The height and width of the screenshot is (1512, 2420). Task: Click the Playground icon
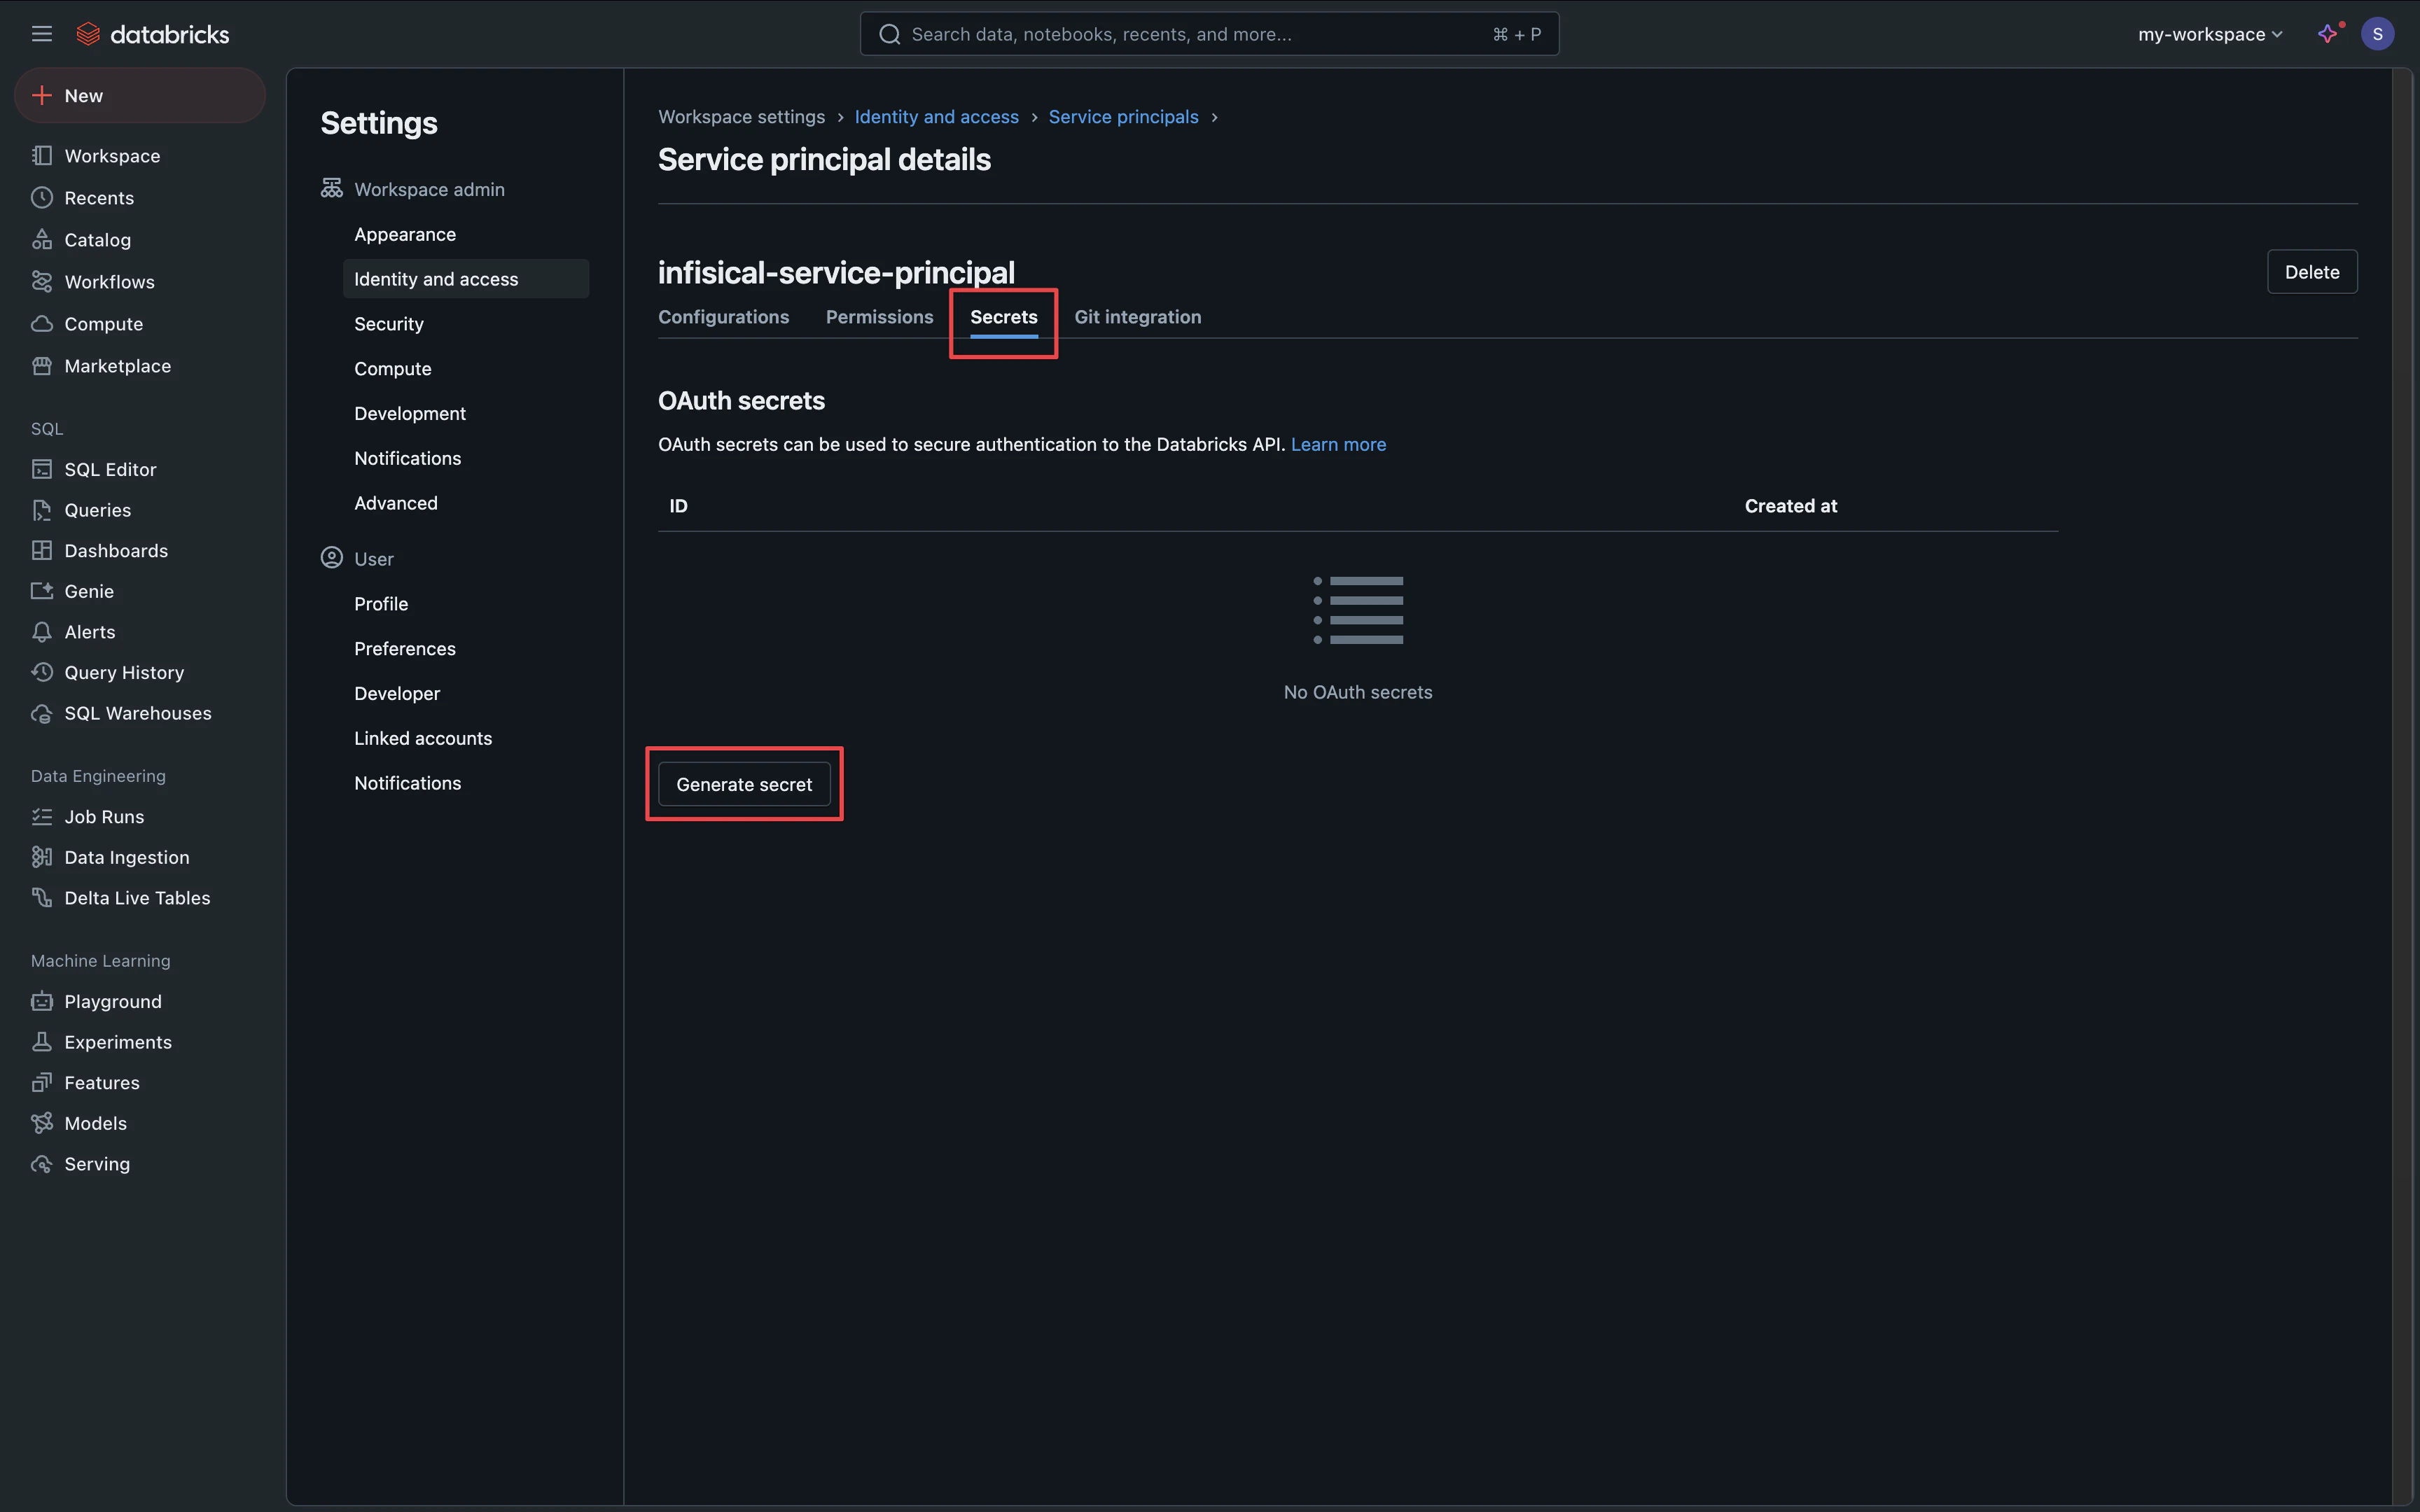point(42,1001)
